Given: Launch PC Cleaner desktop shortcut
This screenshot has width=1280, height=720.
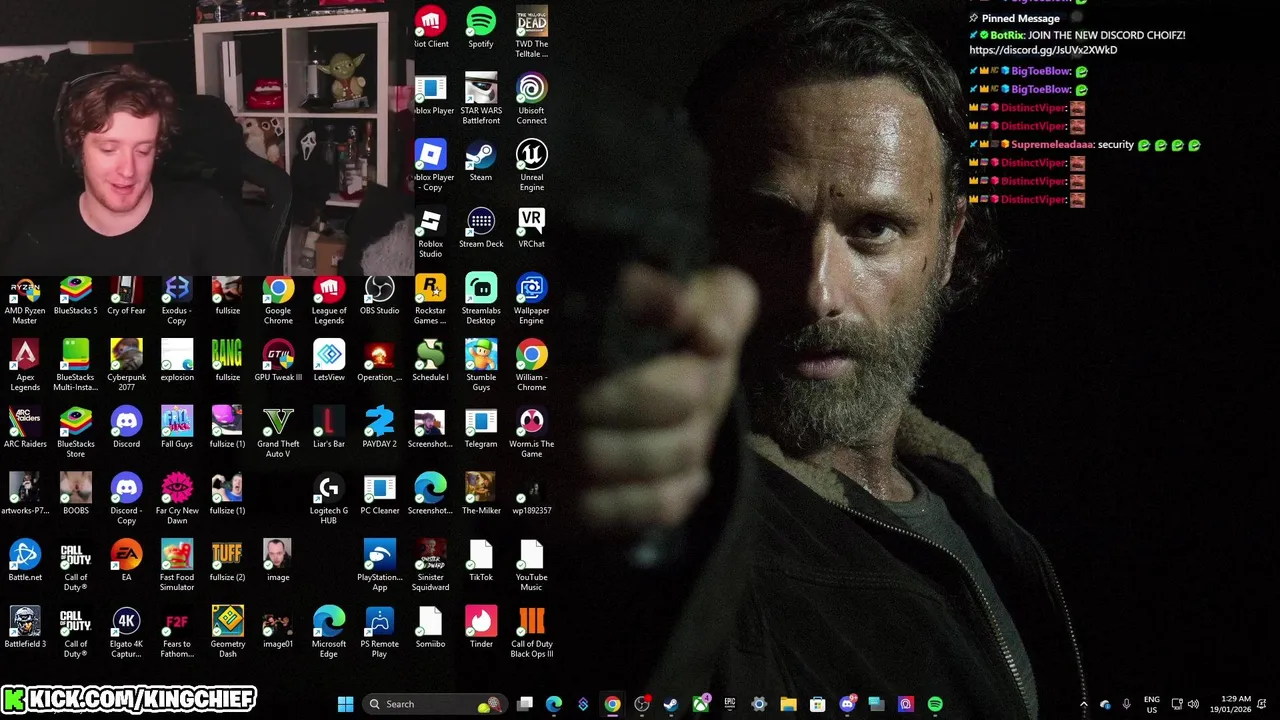Looking at the screenshot, I should pyautogui.click(x=379, y=494).
